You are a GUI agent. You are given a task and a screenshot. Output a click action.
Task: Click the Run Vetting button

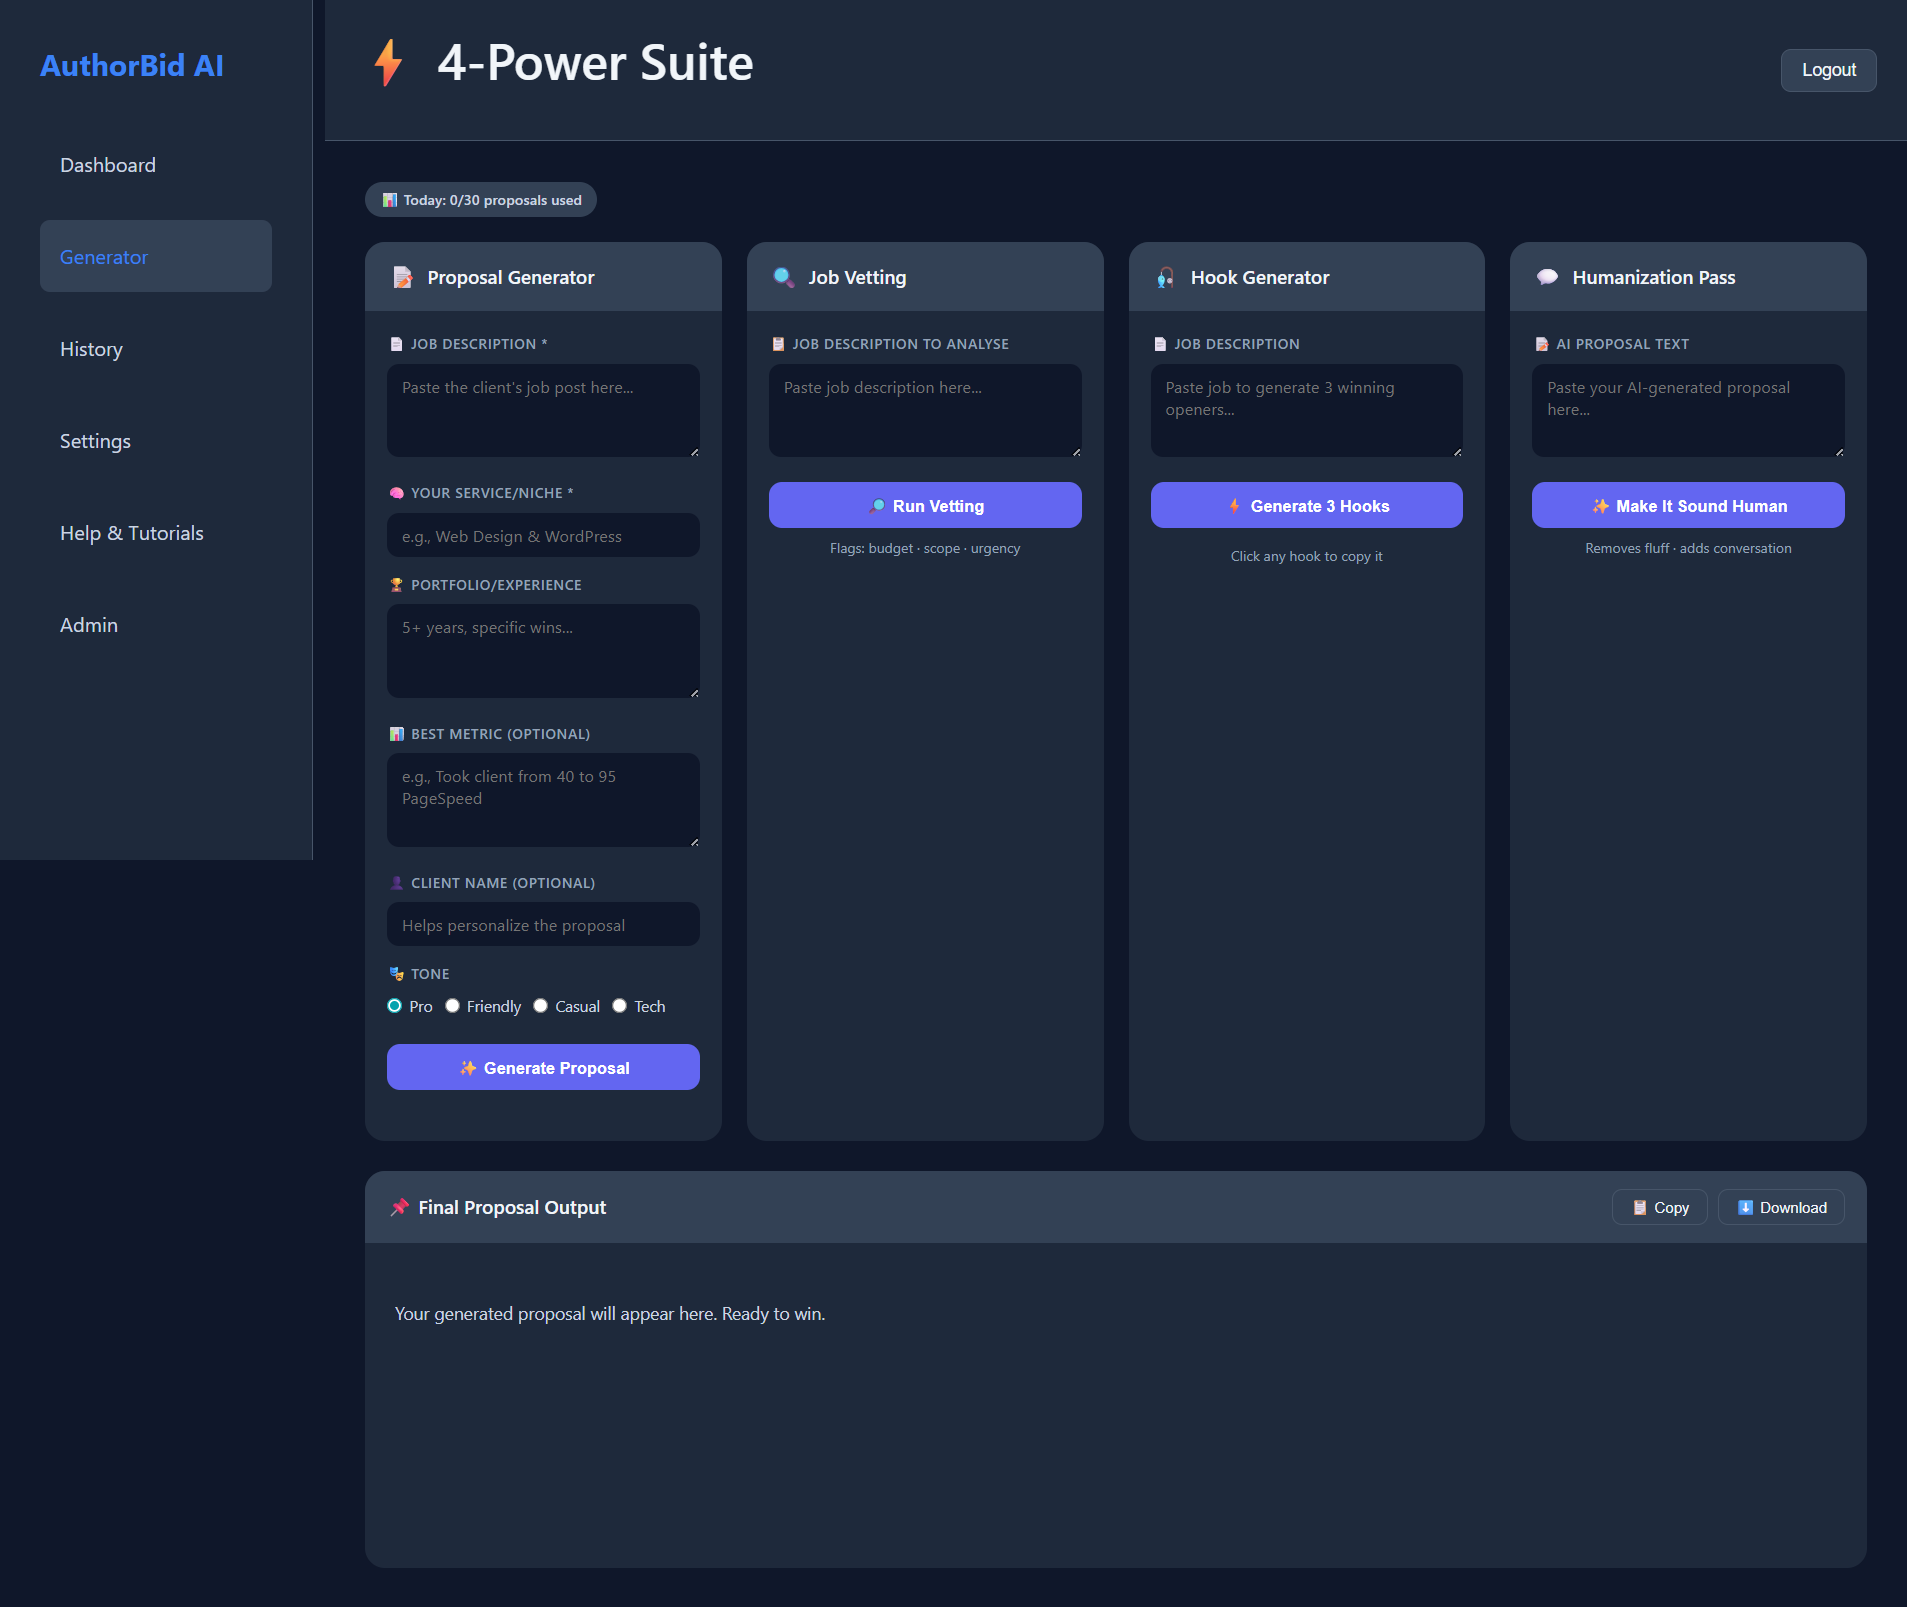click(925, 506)
